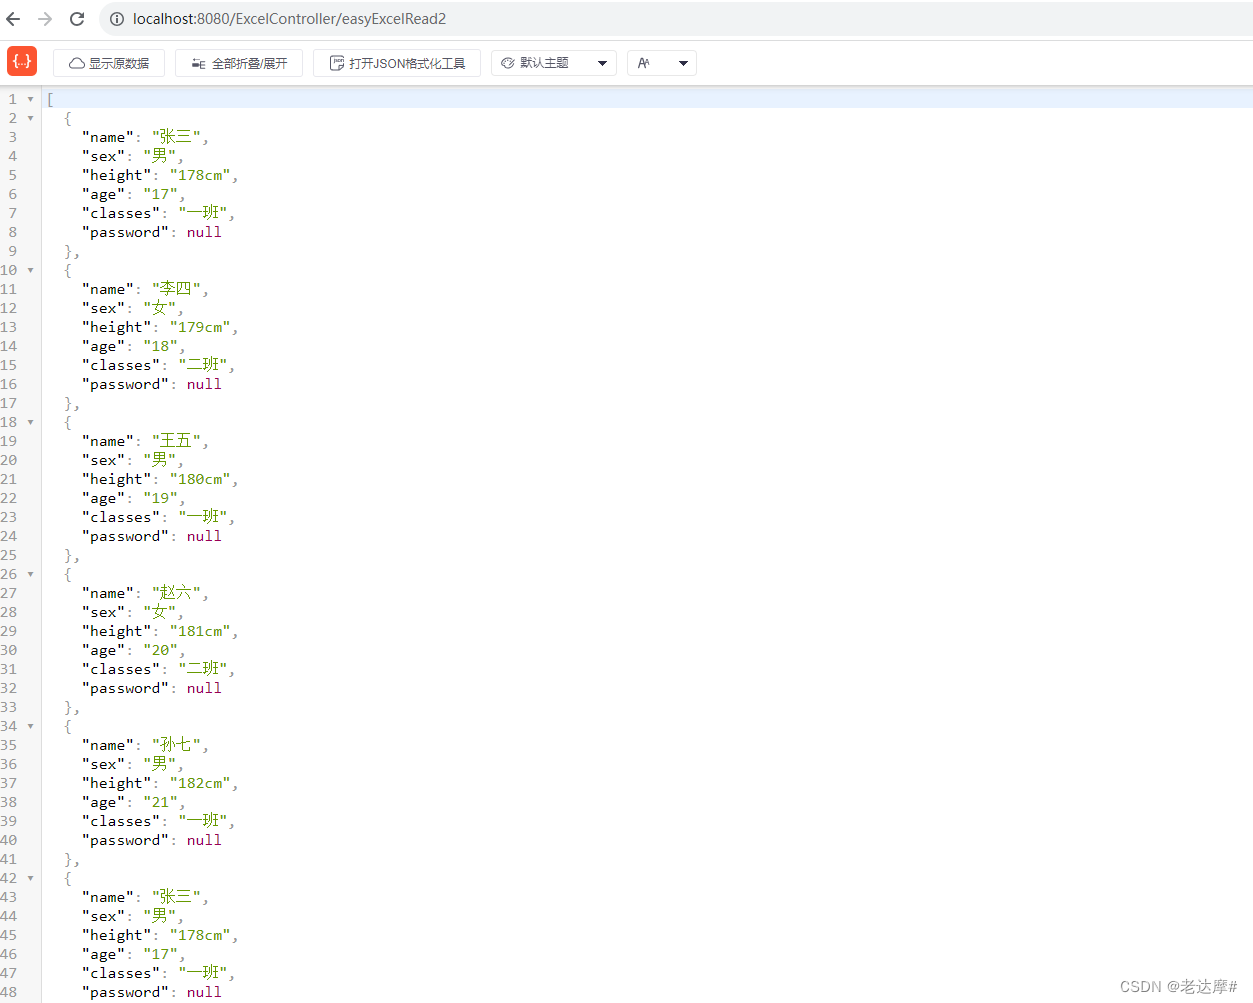
Task: Click the sex value on line 12
Action: click(159, 308)
